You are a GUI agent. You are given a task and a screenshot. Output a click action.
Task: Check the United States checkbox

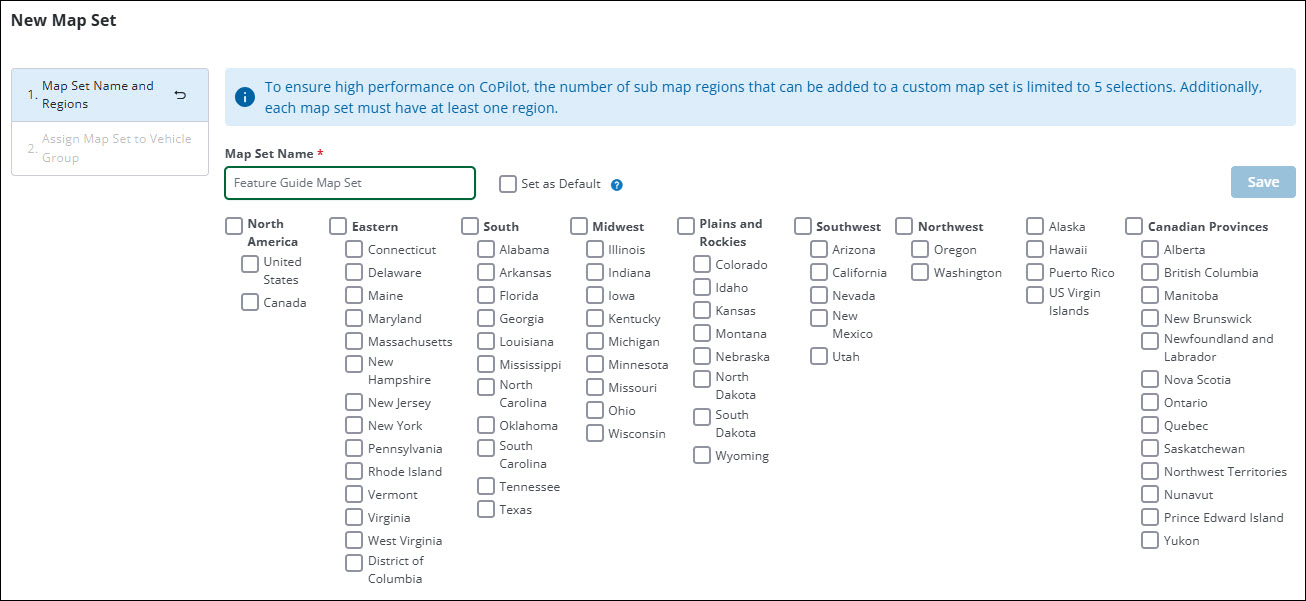(249, 263)
